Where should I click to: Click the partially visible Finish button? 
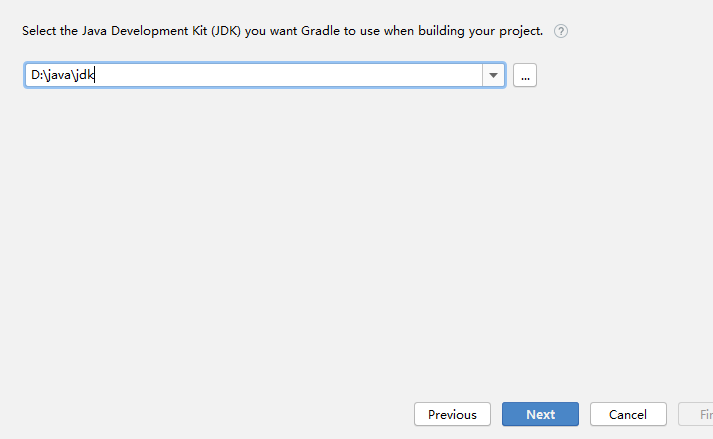point(698,414)
